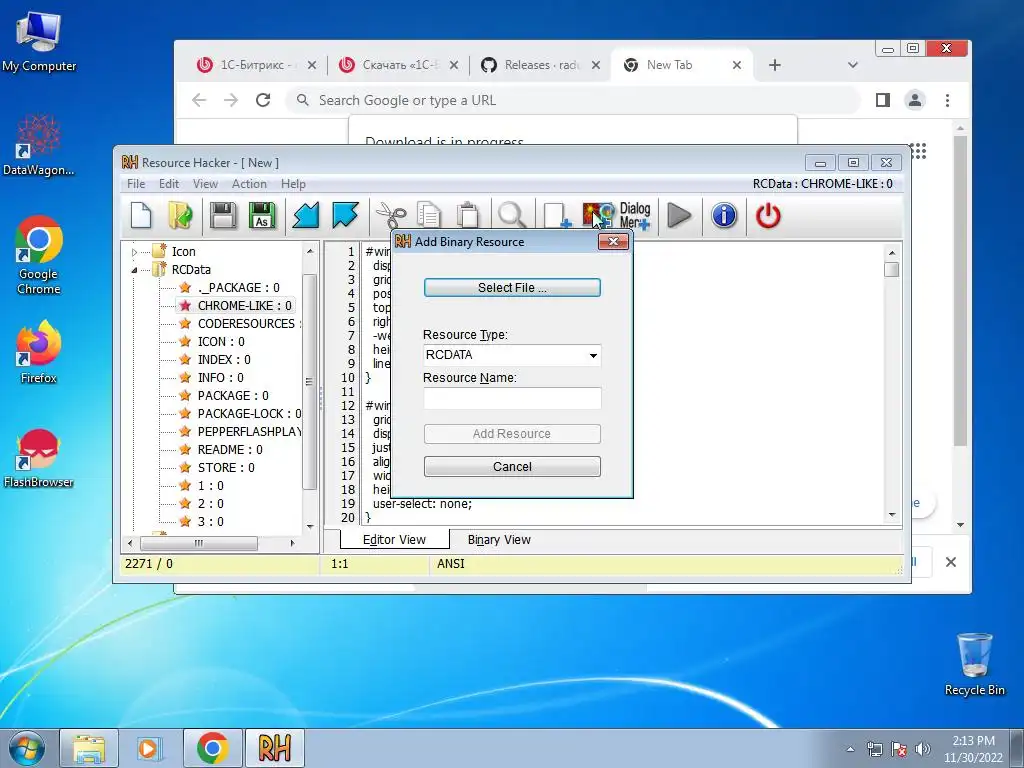Open the Google apps grid icon
Viewport: 1024px width, 768px height.
[x=919, y=152]
